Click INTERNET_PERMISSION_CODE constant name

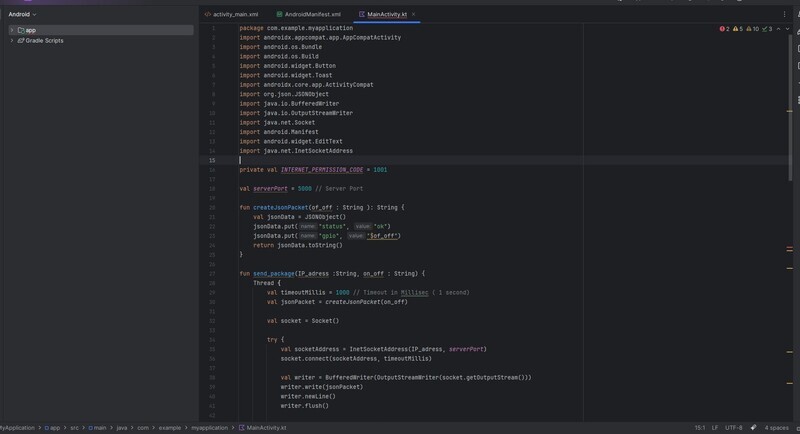pyautogui.click(x=322, y=170)
